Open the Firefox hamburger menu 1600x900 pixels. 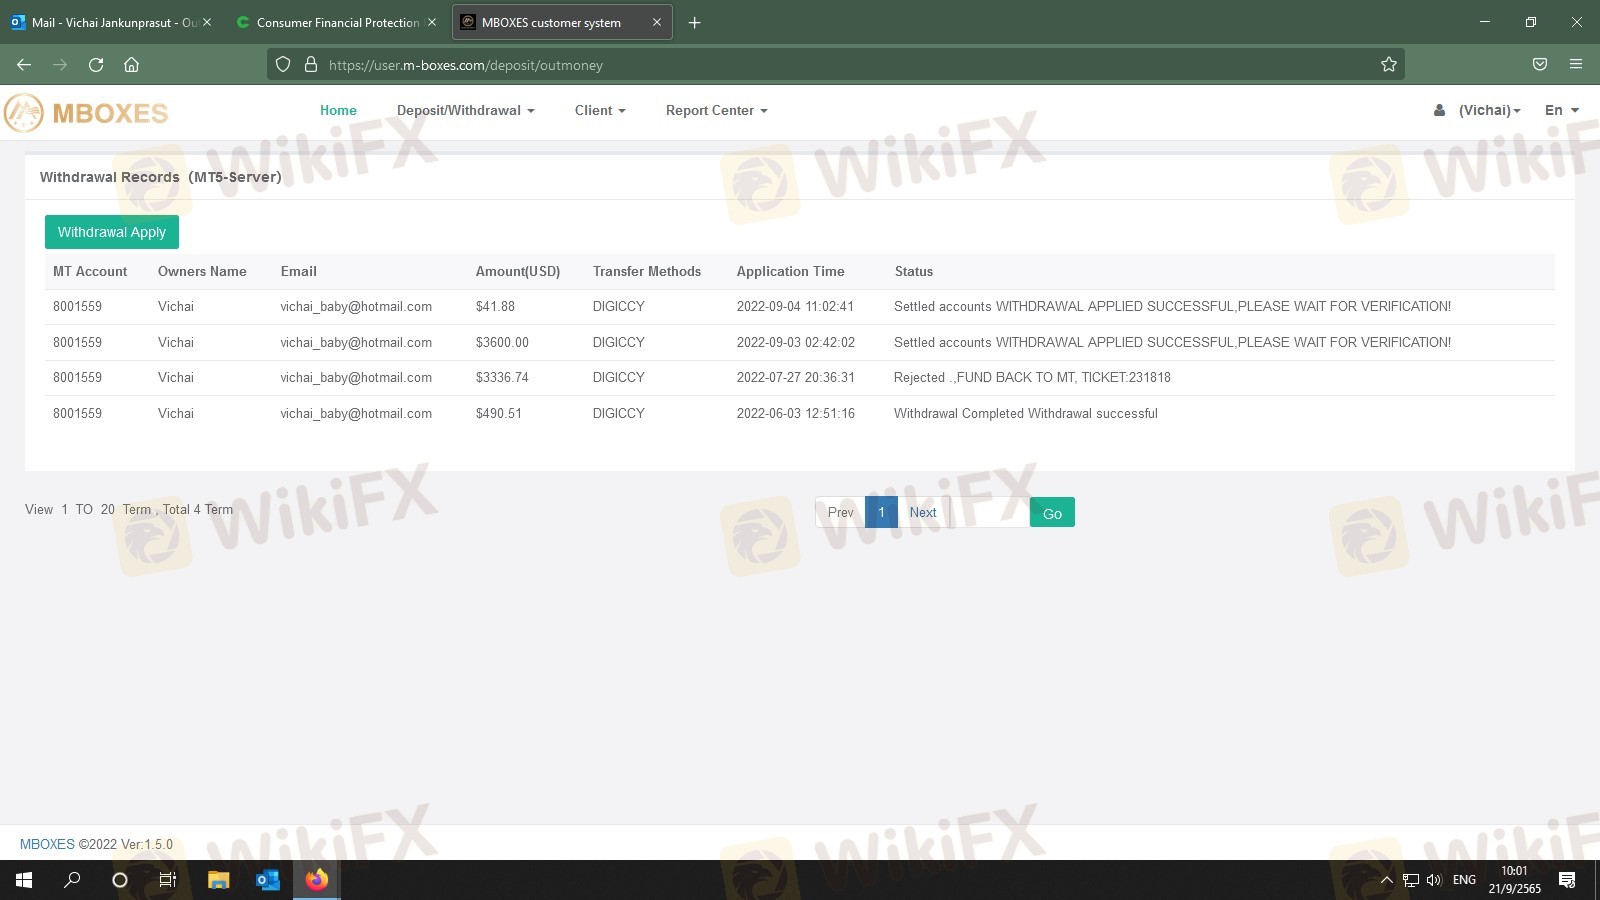[1576, 65]
